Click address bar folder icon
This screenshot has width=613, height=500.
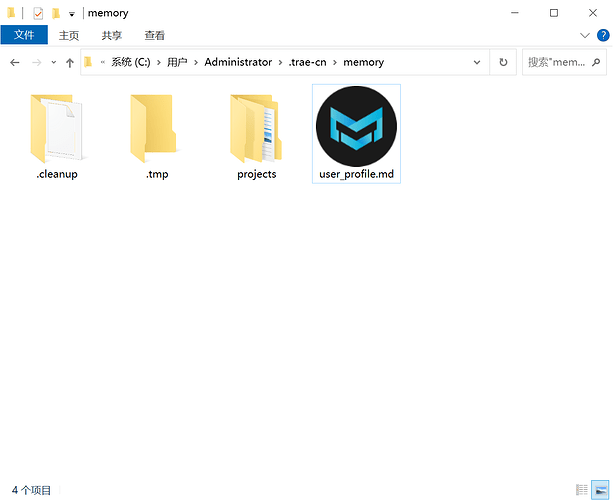(x=88, y=62)
